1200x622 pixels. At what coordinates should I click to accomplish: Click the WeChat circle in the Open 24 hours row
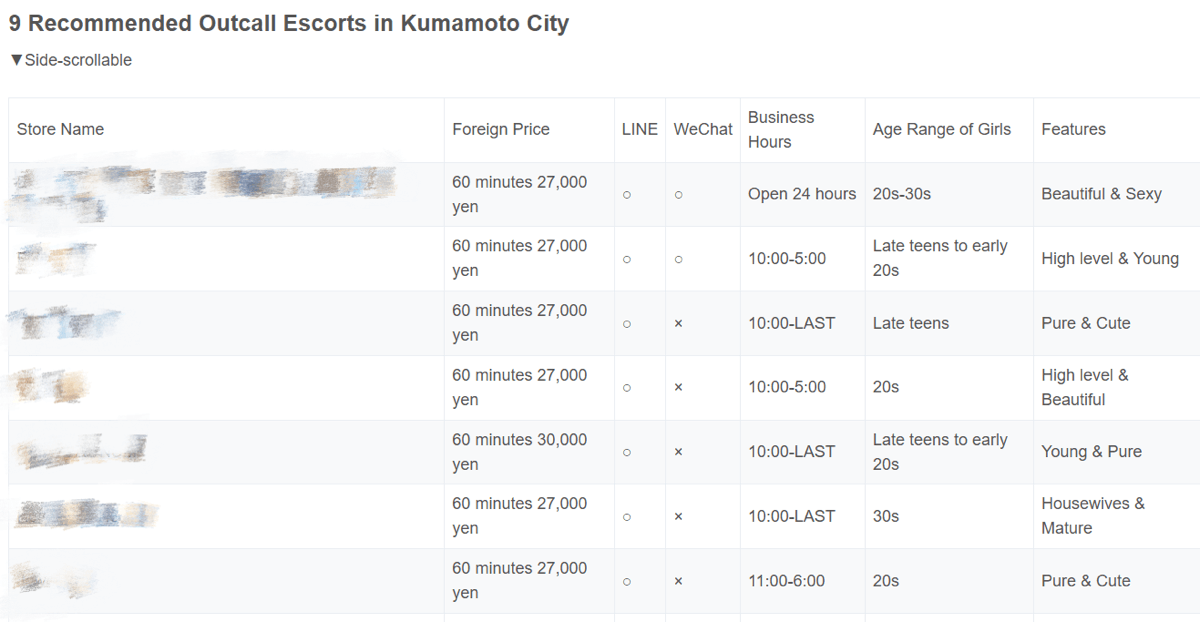pos(678,195)
